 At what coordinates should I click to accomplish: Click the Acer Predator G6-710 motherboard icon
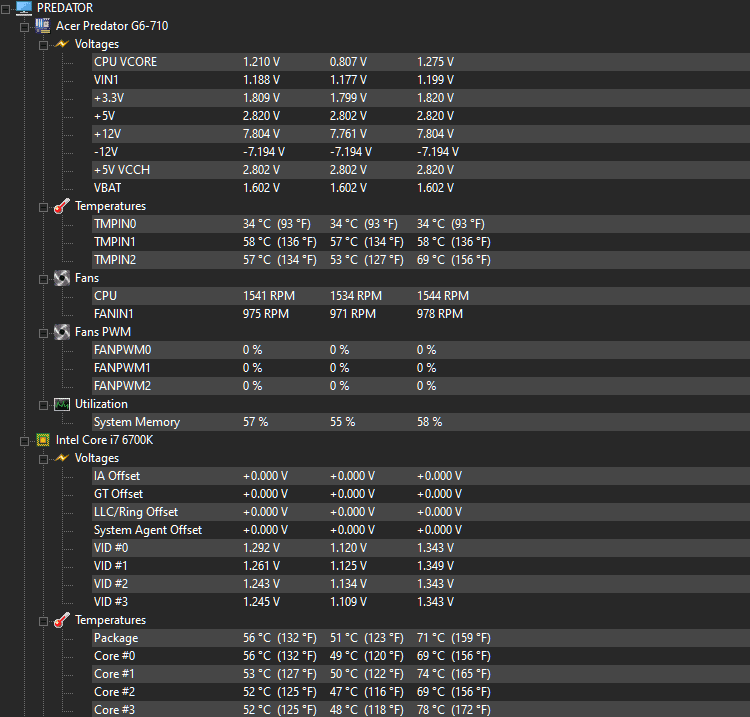point(43,26)
